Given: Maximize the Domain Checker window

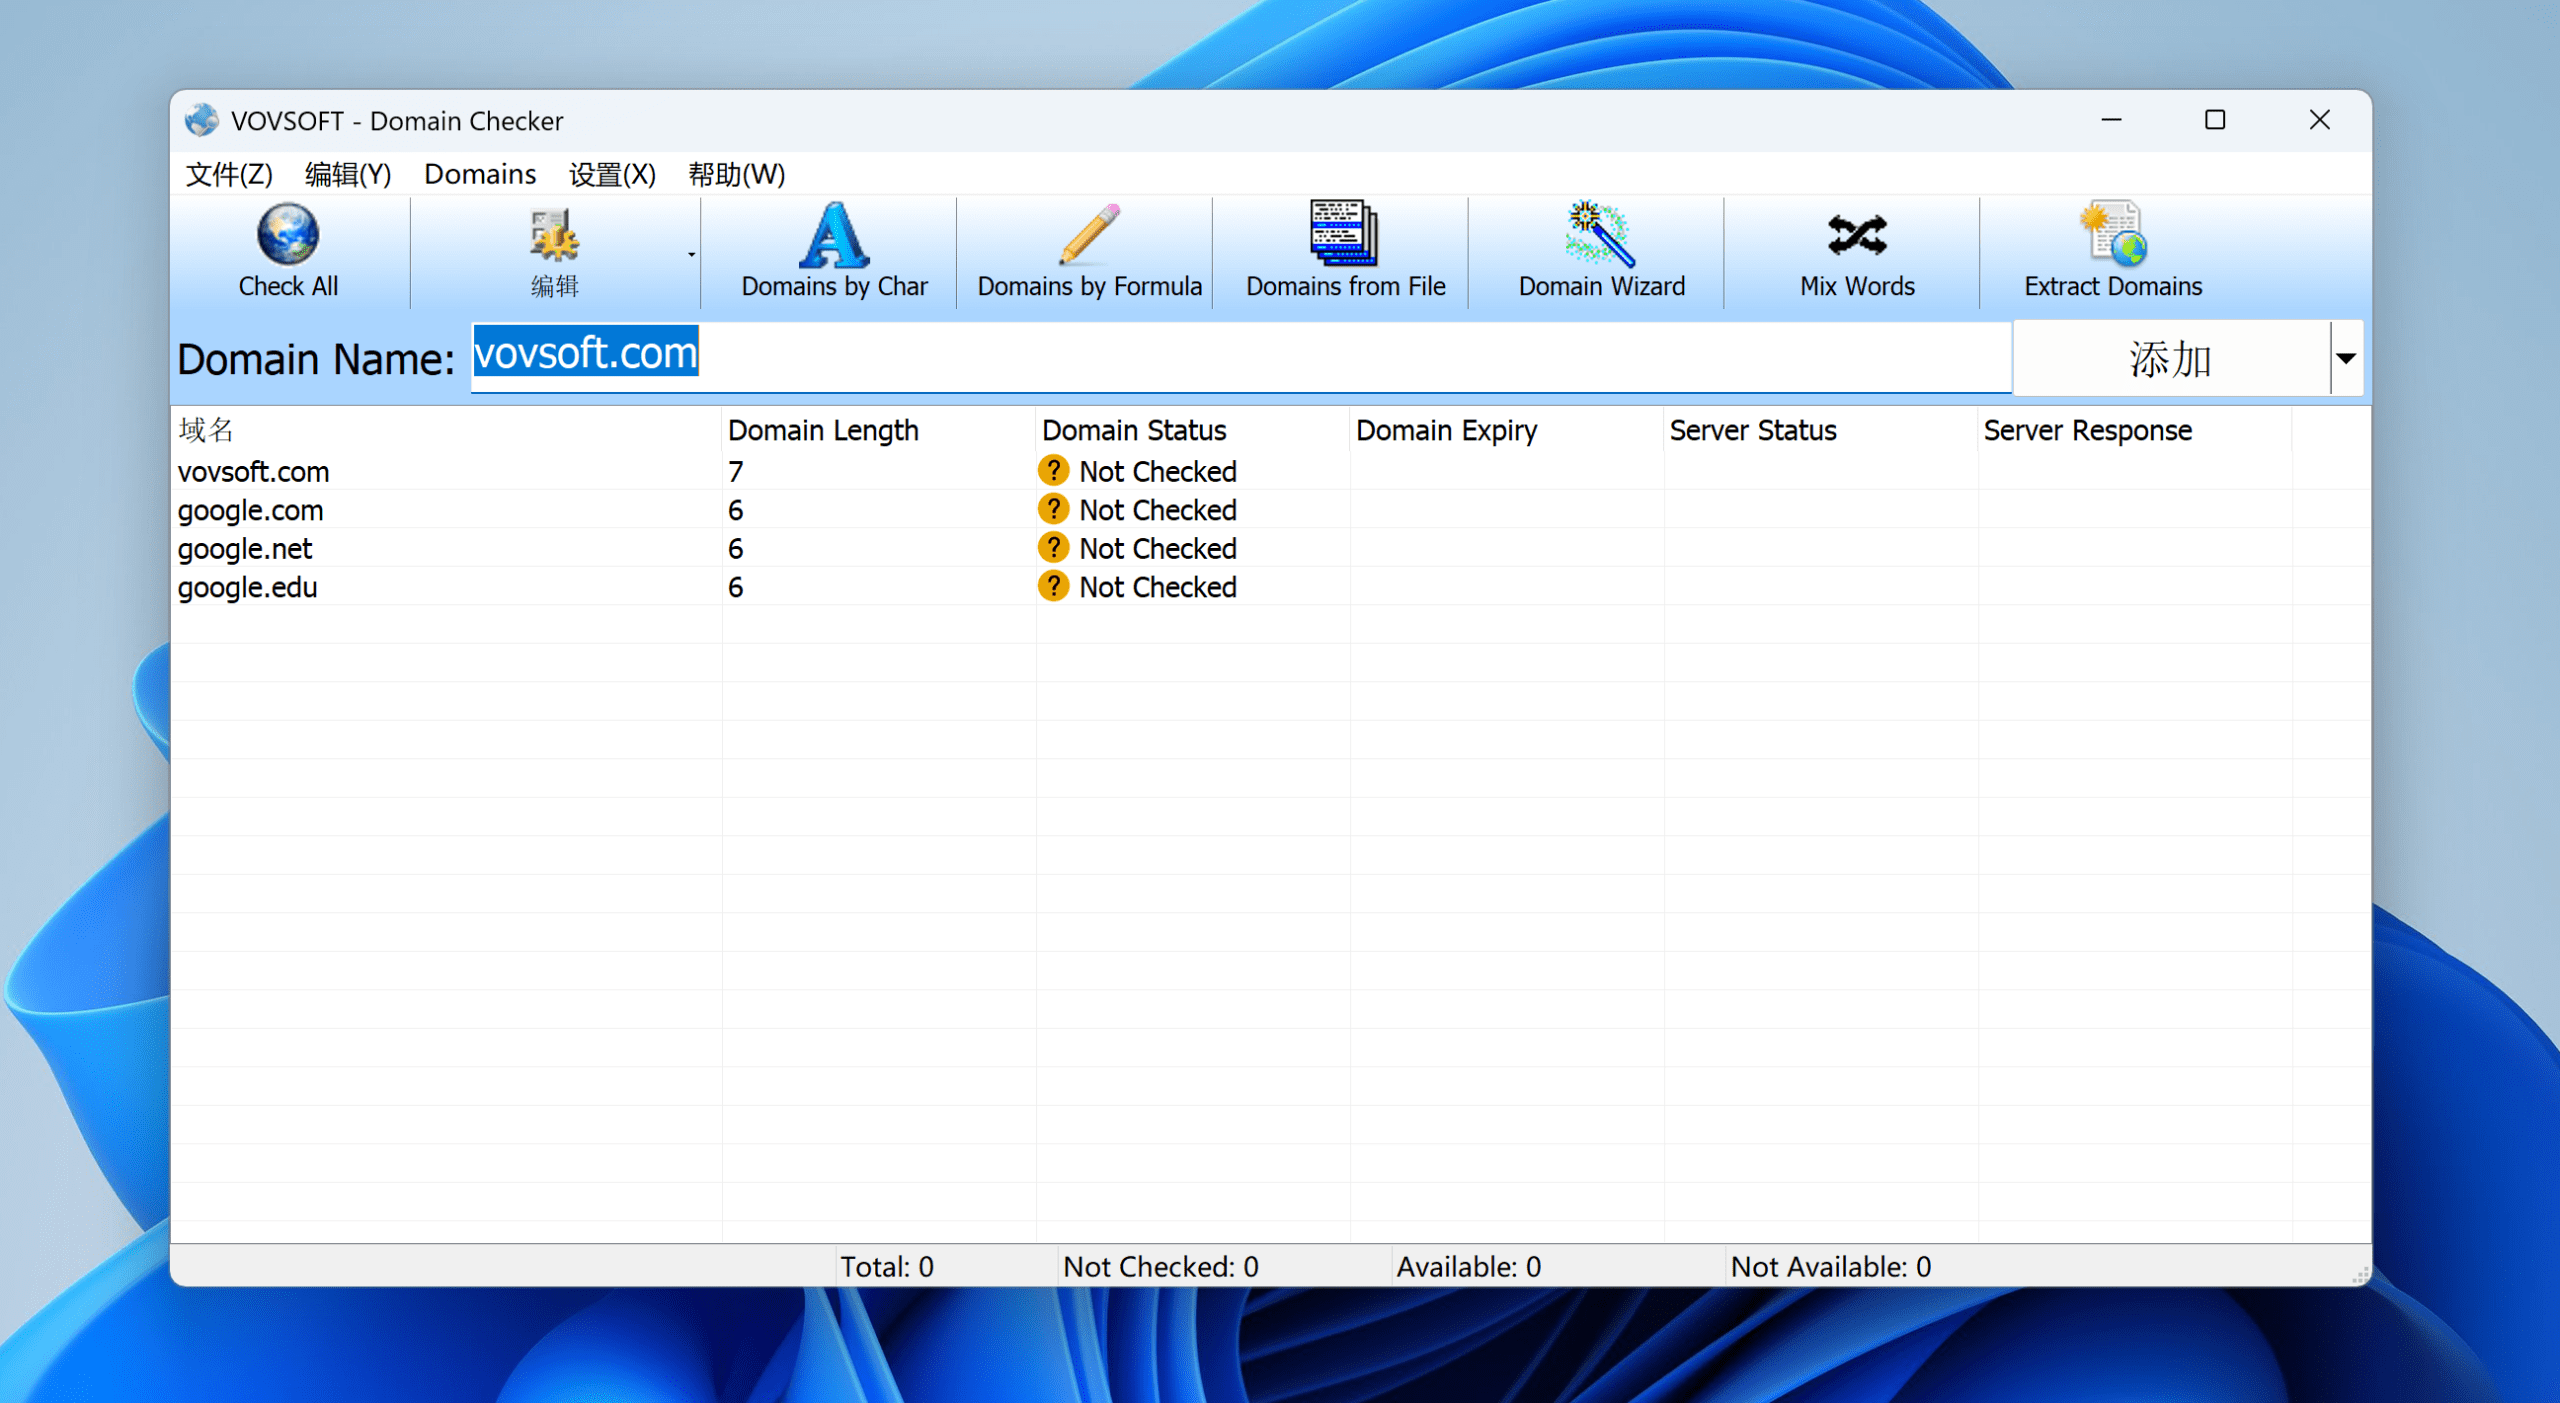Looking at the screenshot, I should 2215,120.
